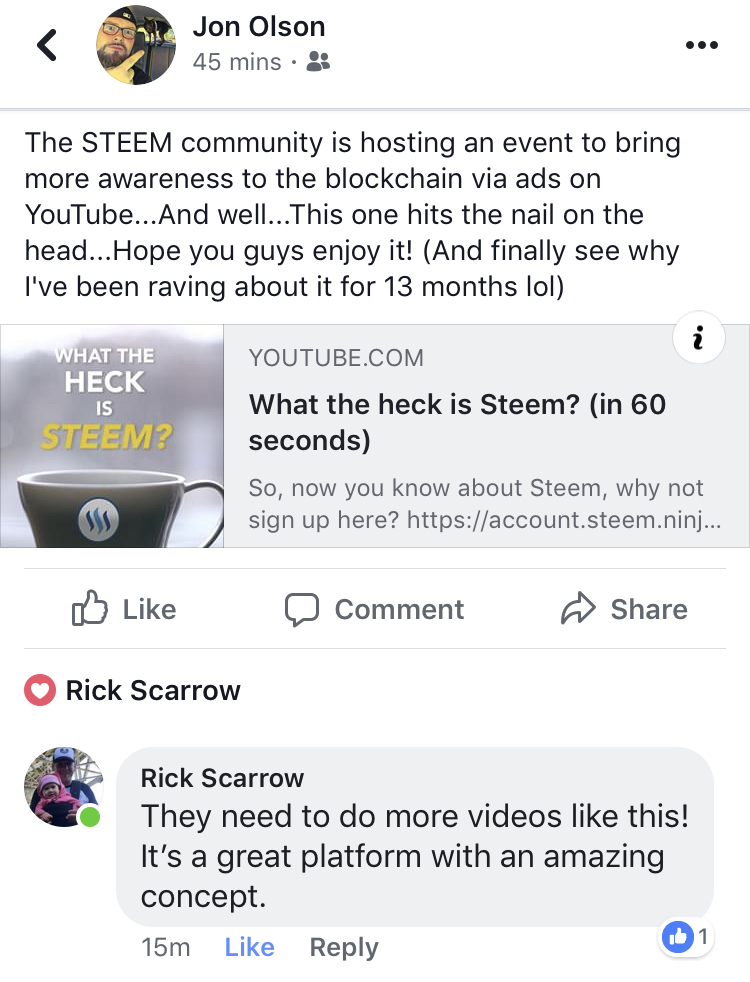
Task: Open Jon Olson's profile picture
Action: click(x=136, y=45)
